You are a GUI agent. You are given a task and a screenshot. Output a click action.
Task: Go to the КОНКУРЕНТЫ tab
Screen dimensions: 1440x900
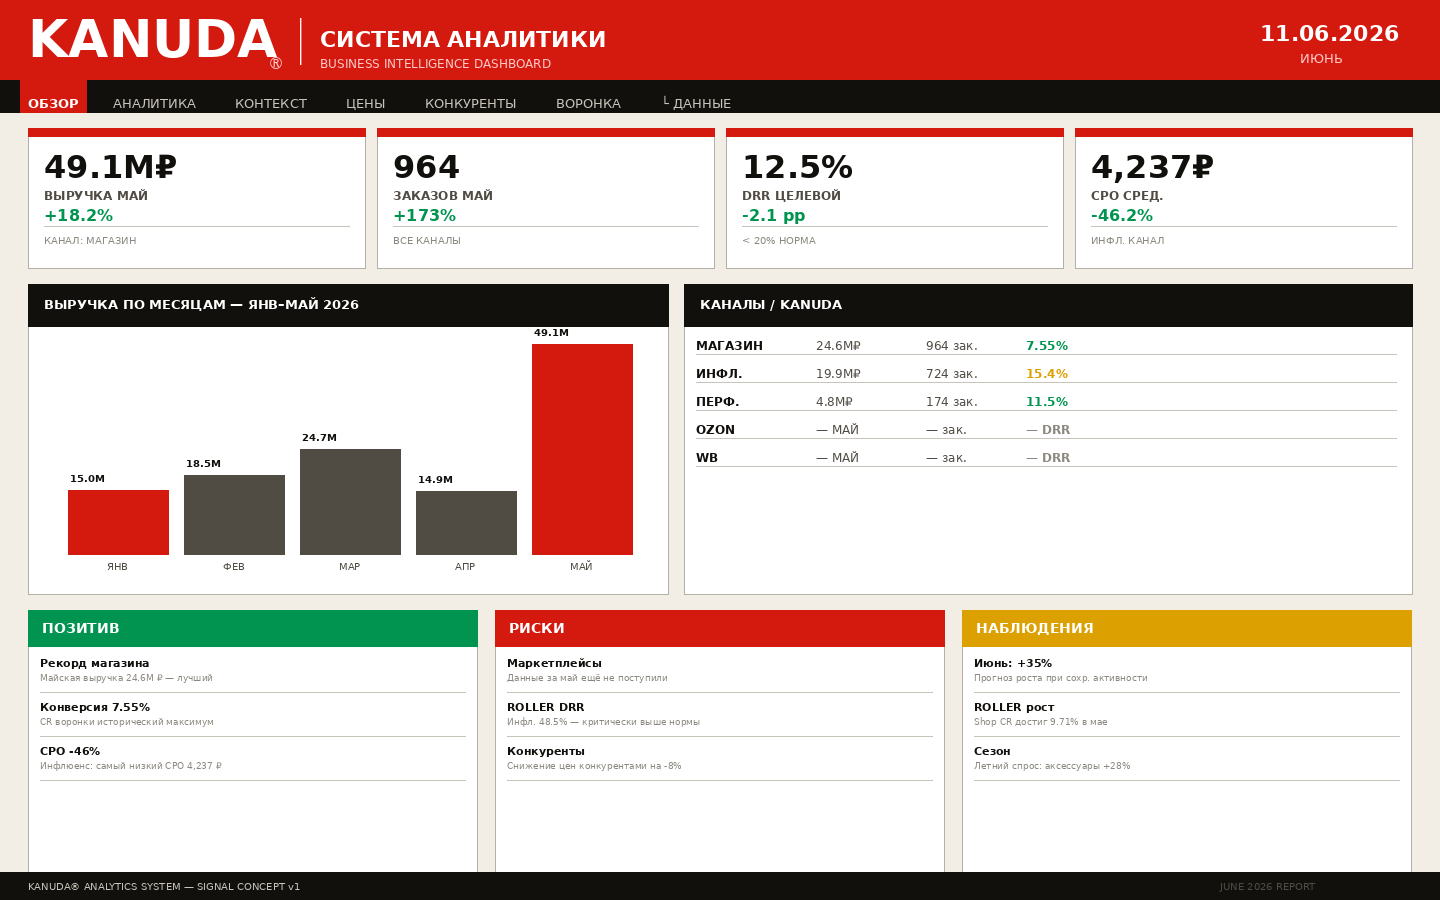pos(471,104)
